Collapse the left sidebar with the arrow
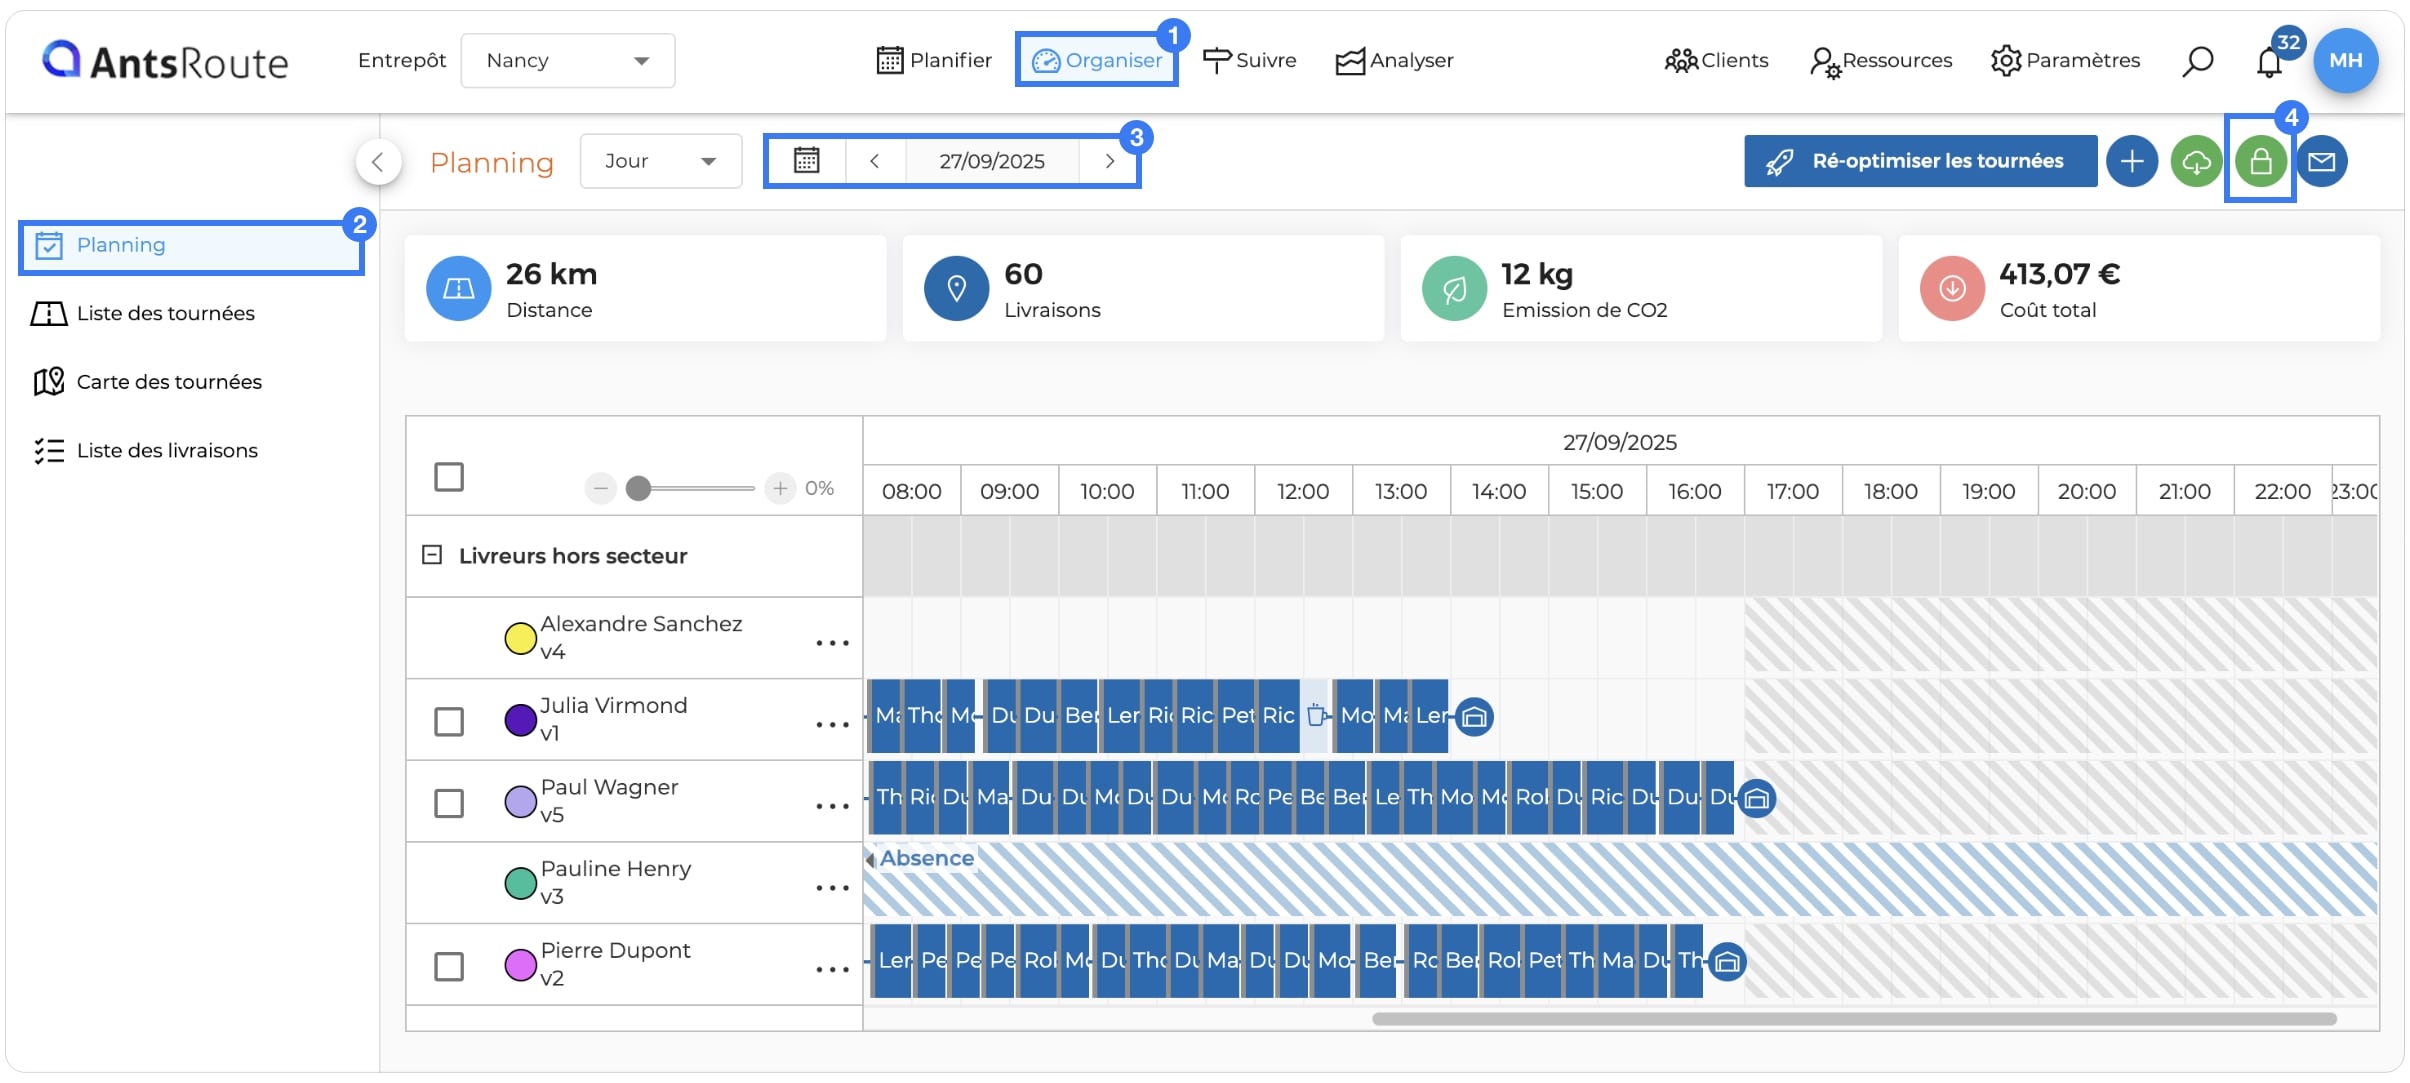The image size is (2410, 1083). pyautogui.click(x=378, y=161)
